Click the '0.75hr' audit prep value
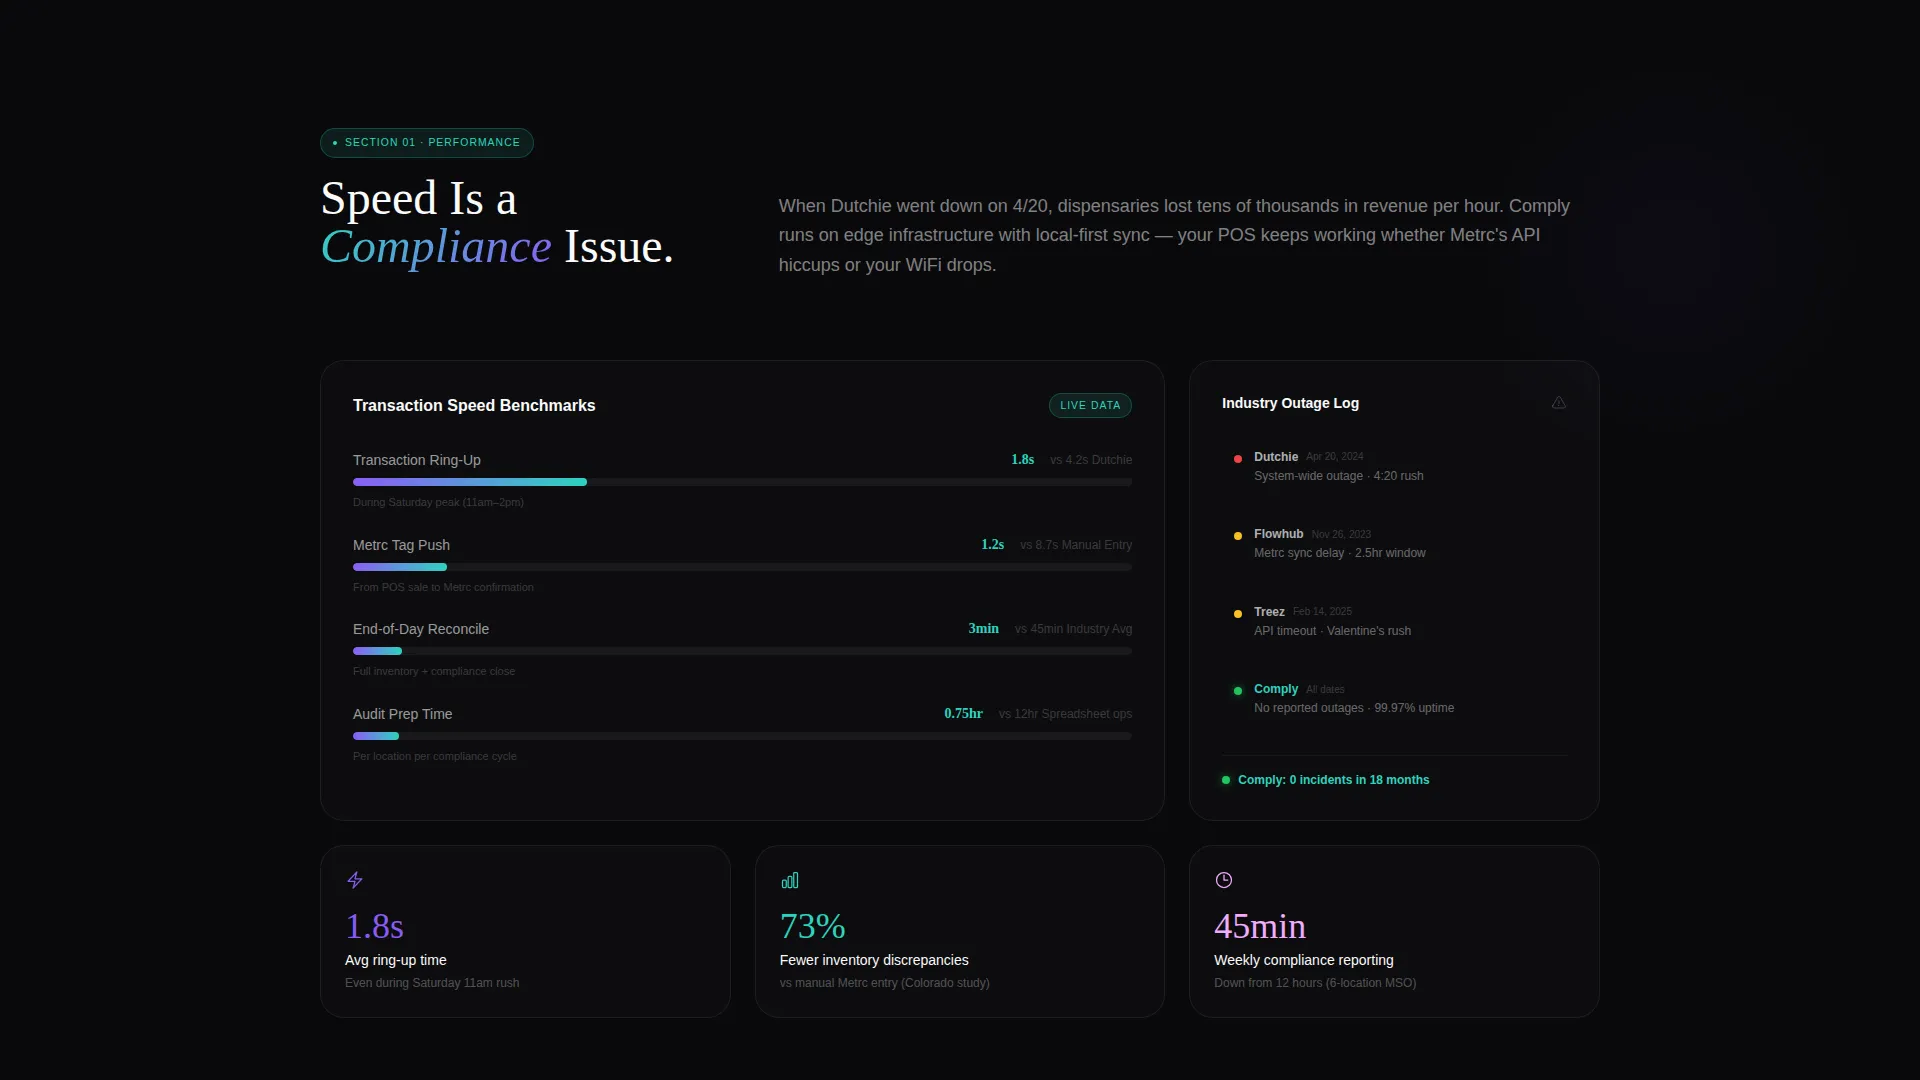Image resolution: width=1920 pixels, height=1080 pixels. pos(963,714)
